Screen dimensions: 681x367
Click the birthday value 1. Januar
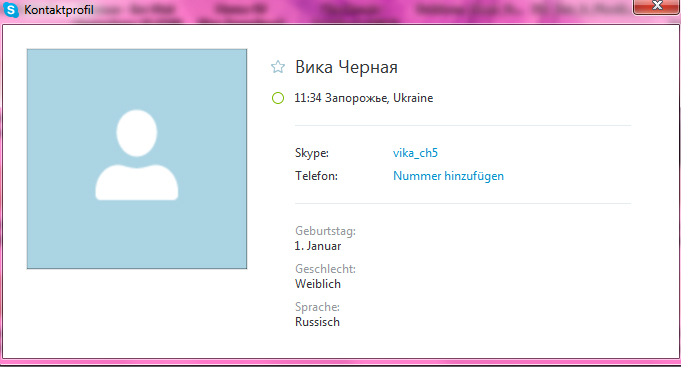point(318,246)
